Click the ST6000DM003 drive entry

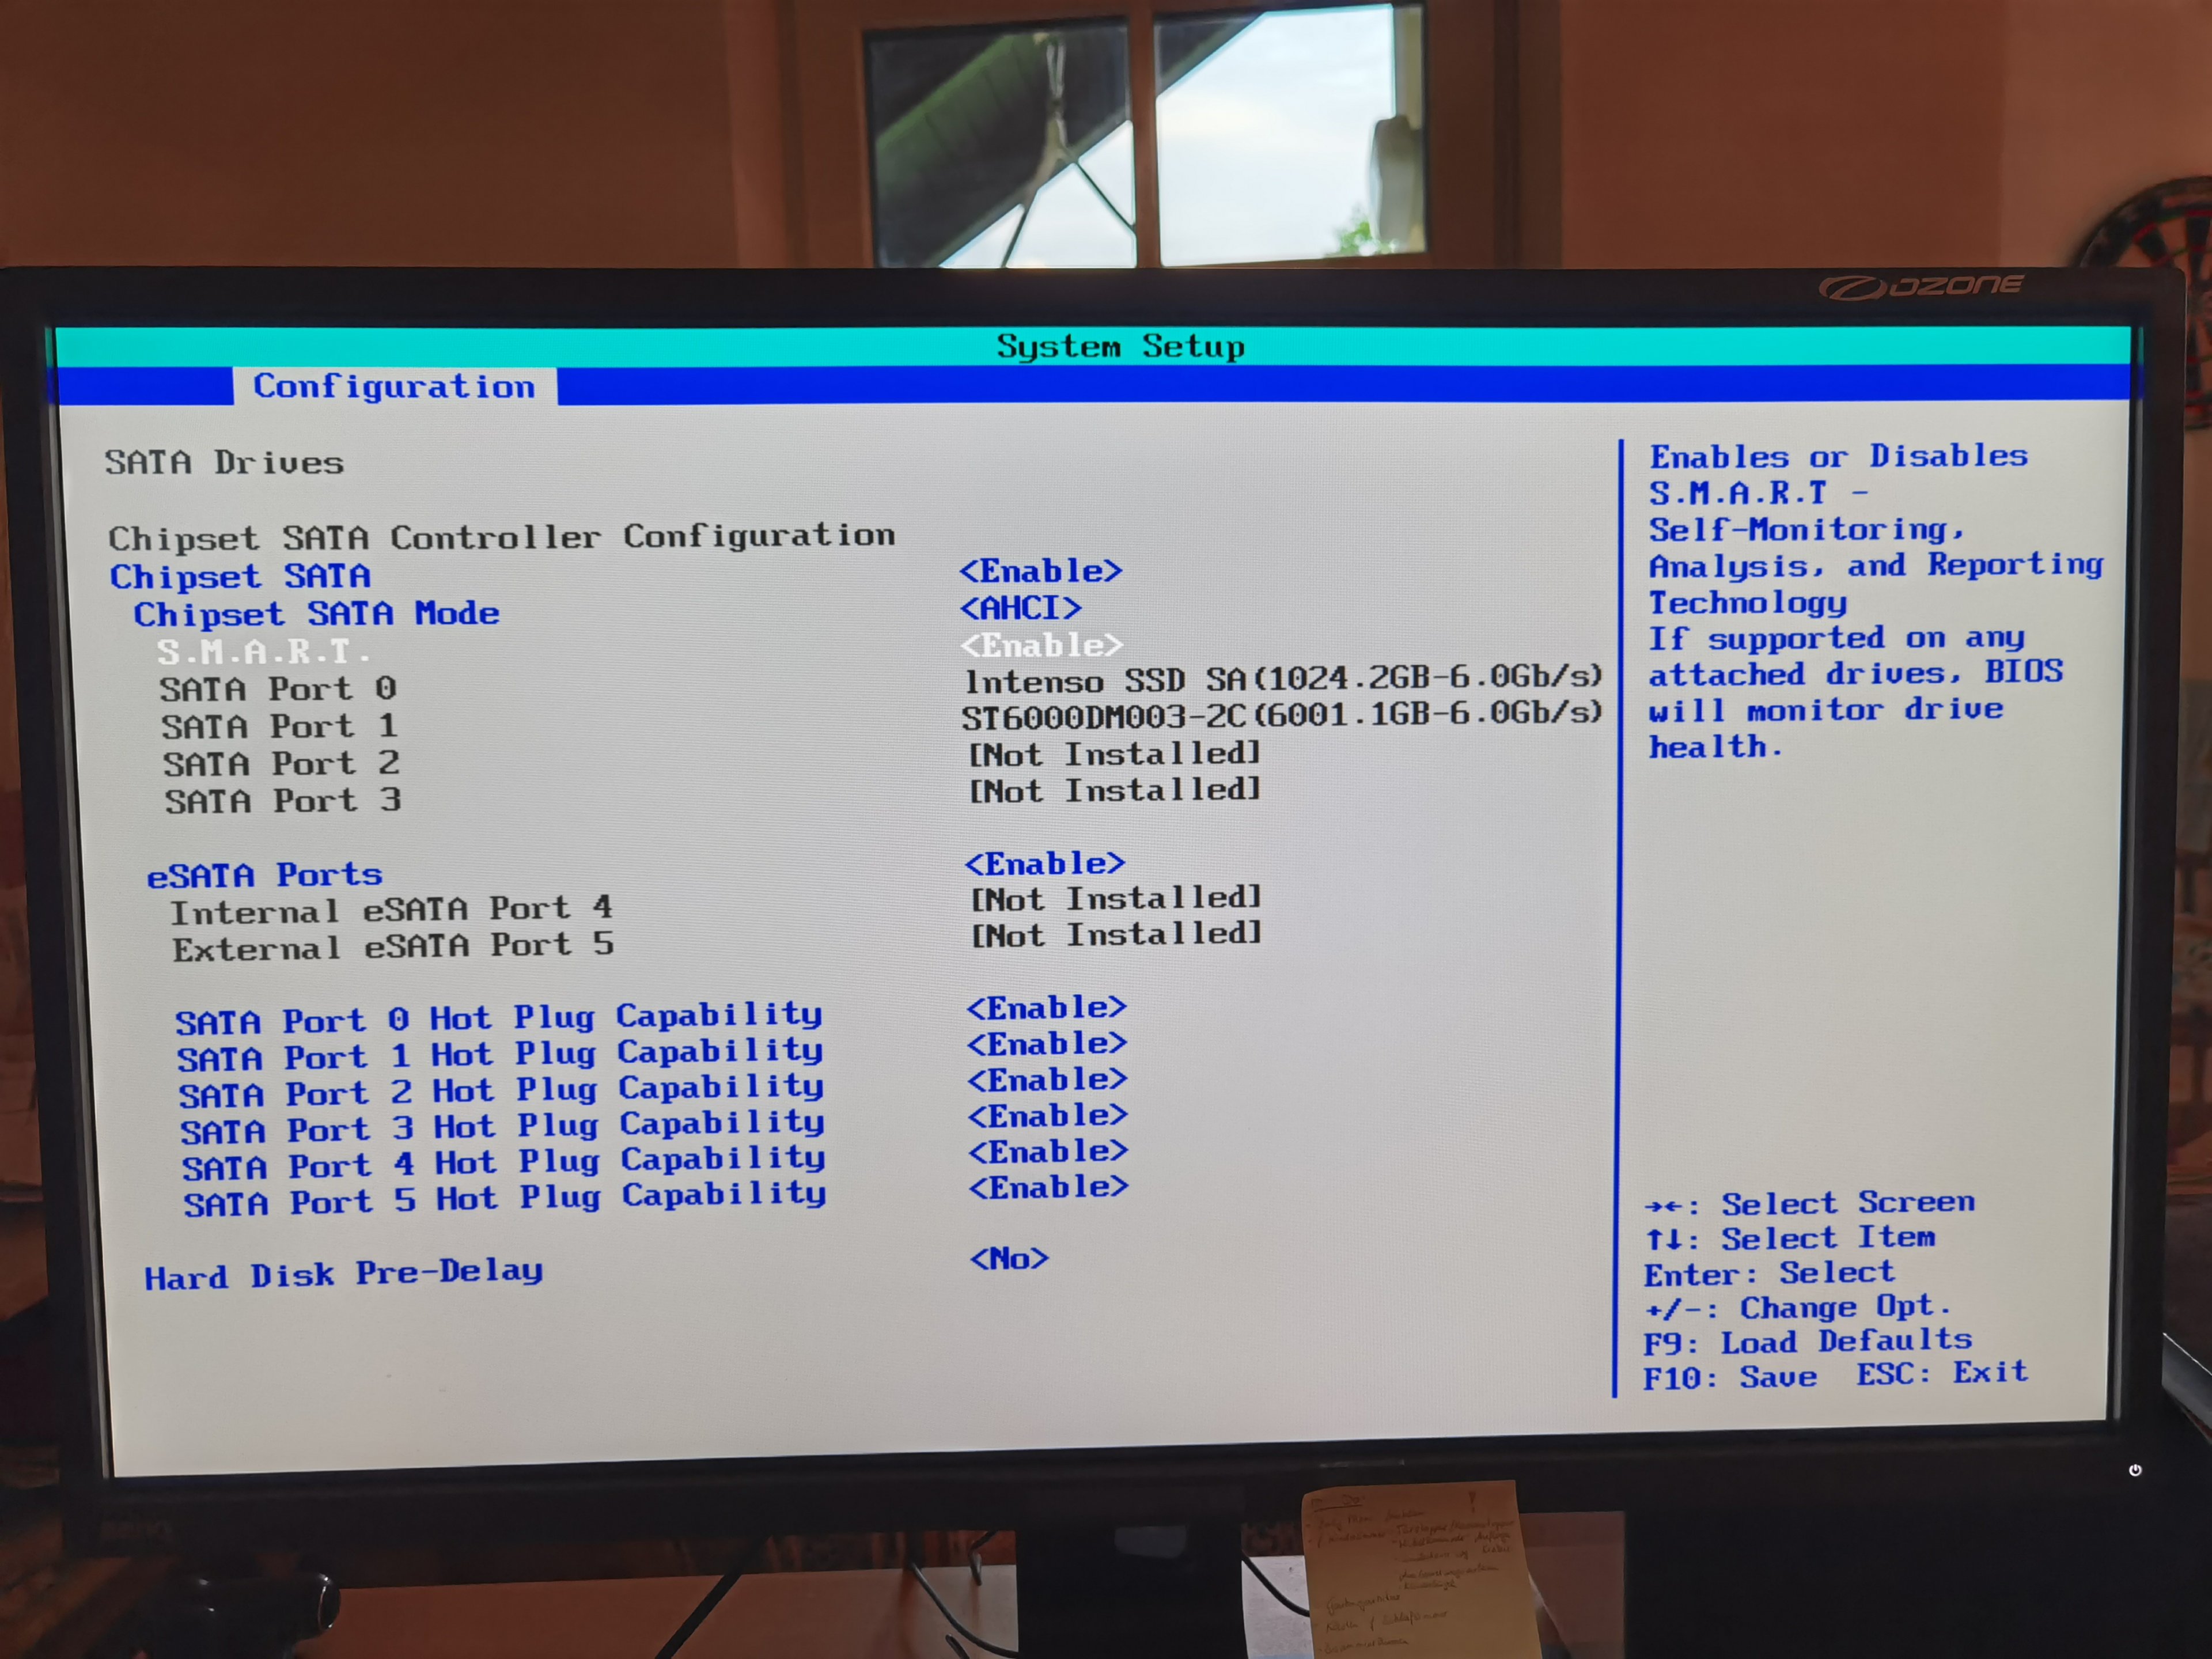(1282, 716)
